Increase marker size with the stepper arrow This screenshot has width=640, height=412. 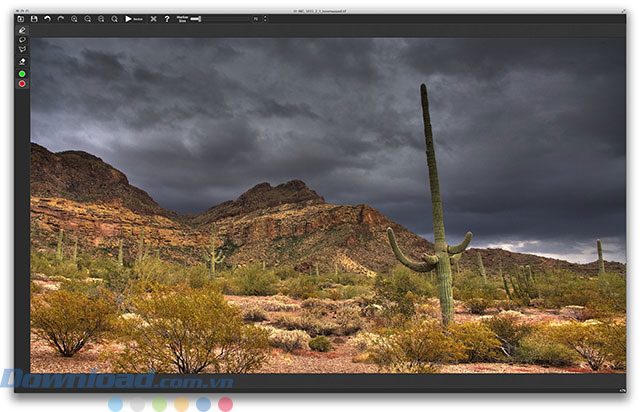click(265, 16)
